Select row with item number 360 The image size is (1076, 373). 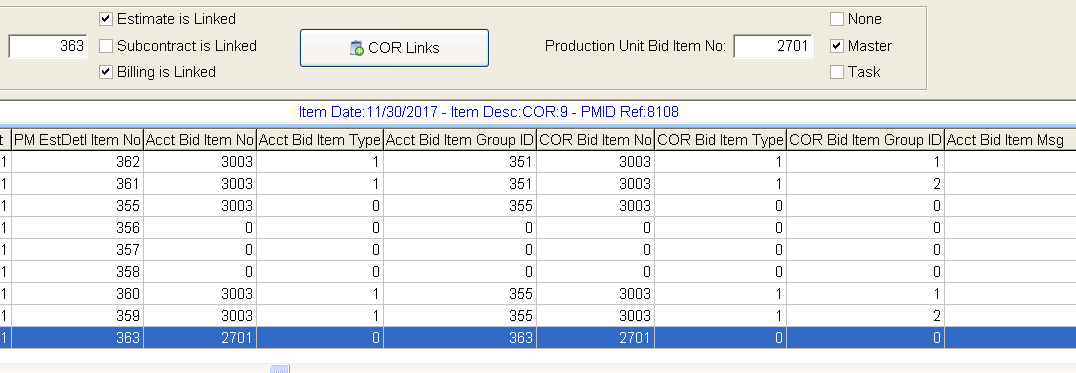click(x=538, y=293)
